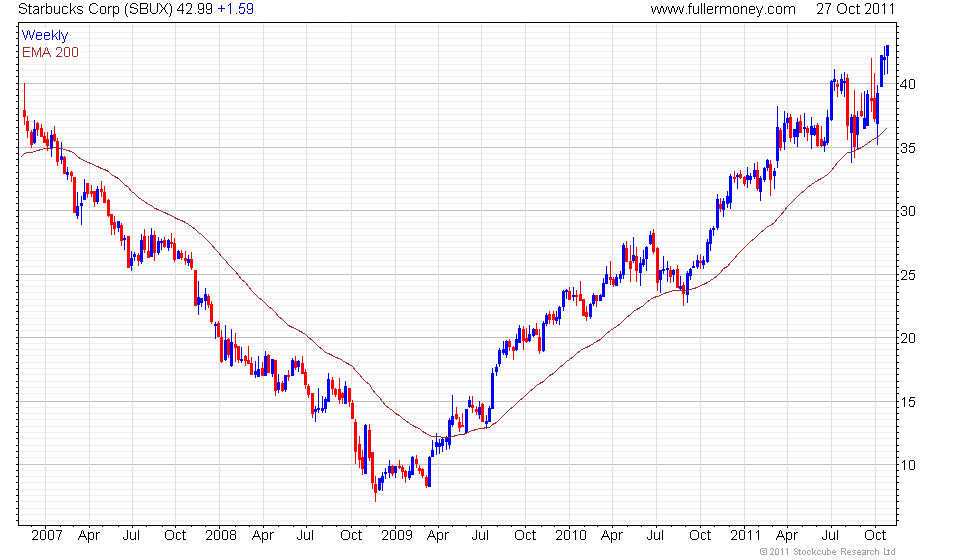Select the EMA 200 legend label
Image resolution: width=980 pixels, height=560 pixels.
coord(51,52)
